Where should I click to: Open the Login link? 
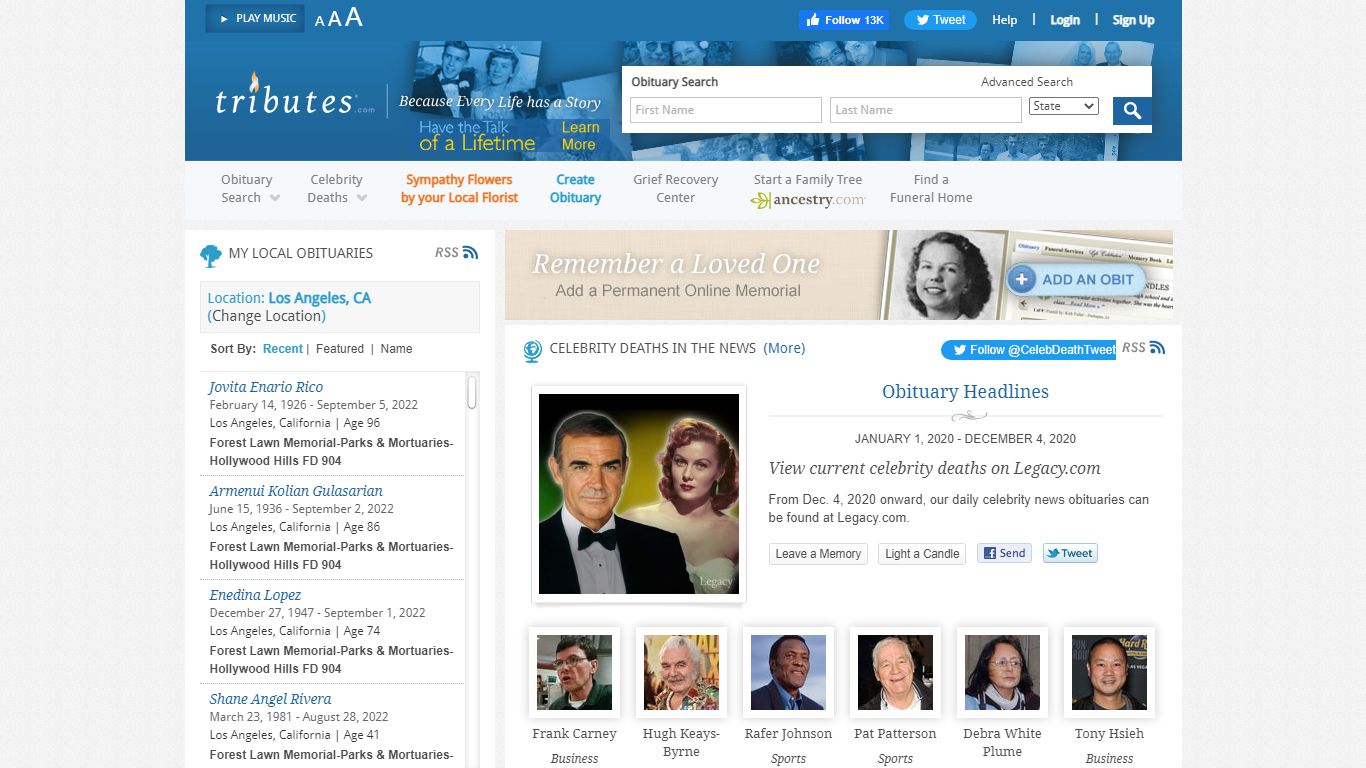click(1065, 20)
